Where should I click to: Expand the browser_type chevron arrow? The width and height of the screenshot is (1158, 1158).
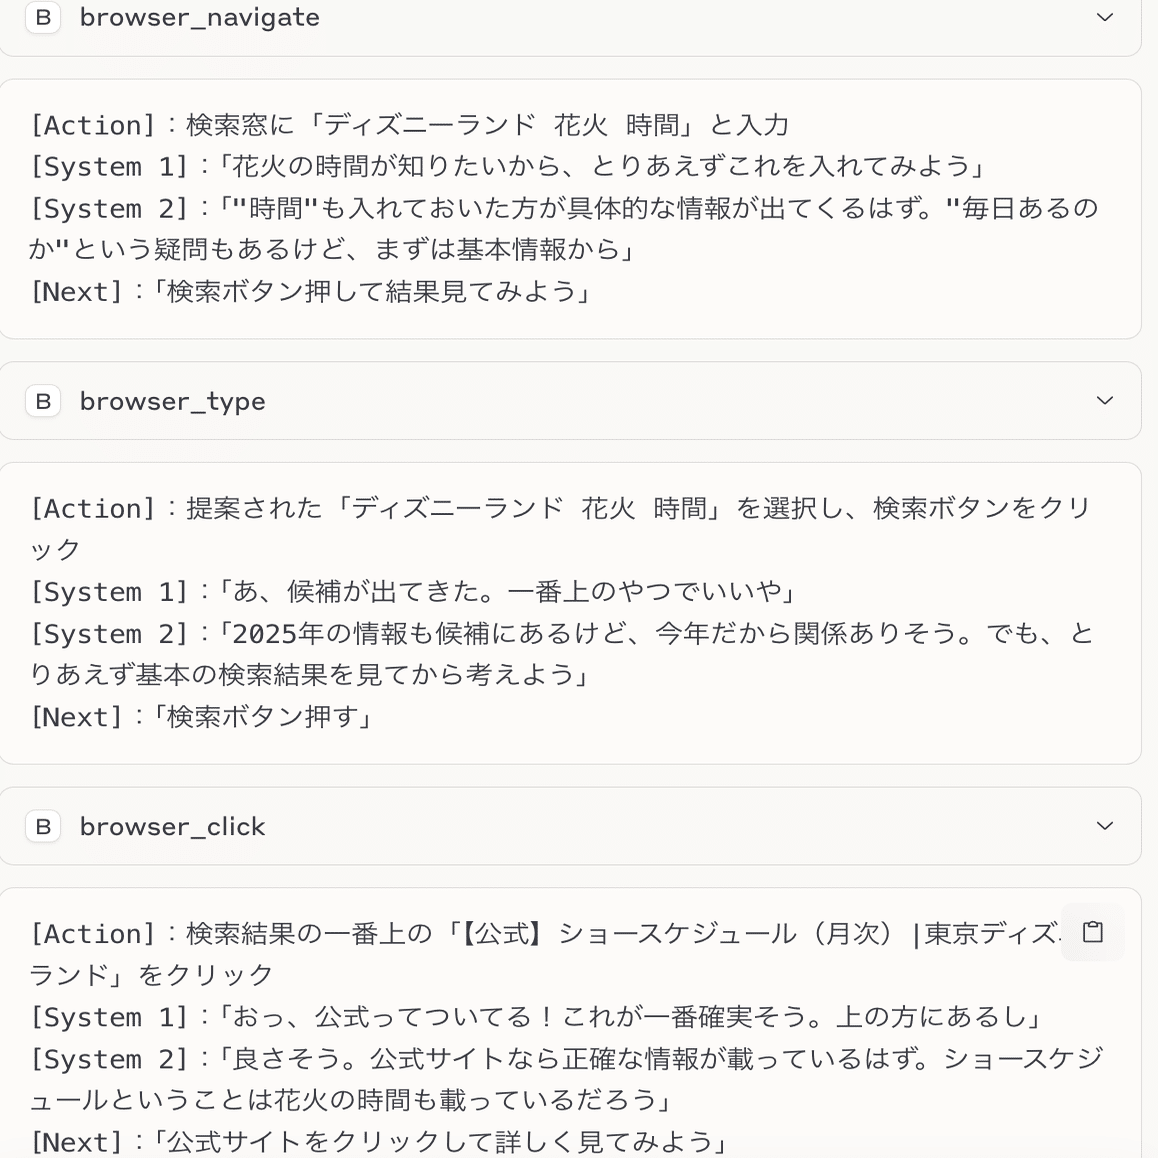coord(1105,401)
